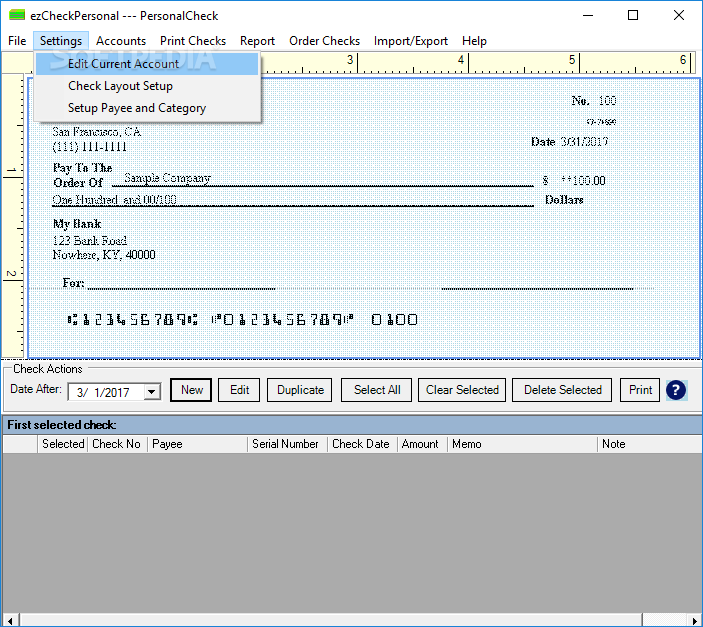Open the Help menu

pyautogui.click(x=474, y=41)
